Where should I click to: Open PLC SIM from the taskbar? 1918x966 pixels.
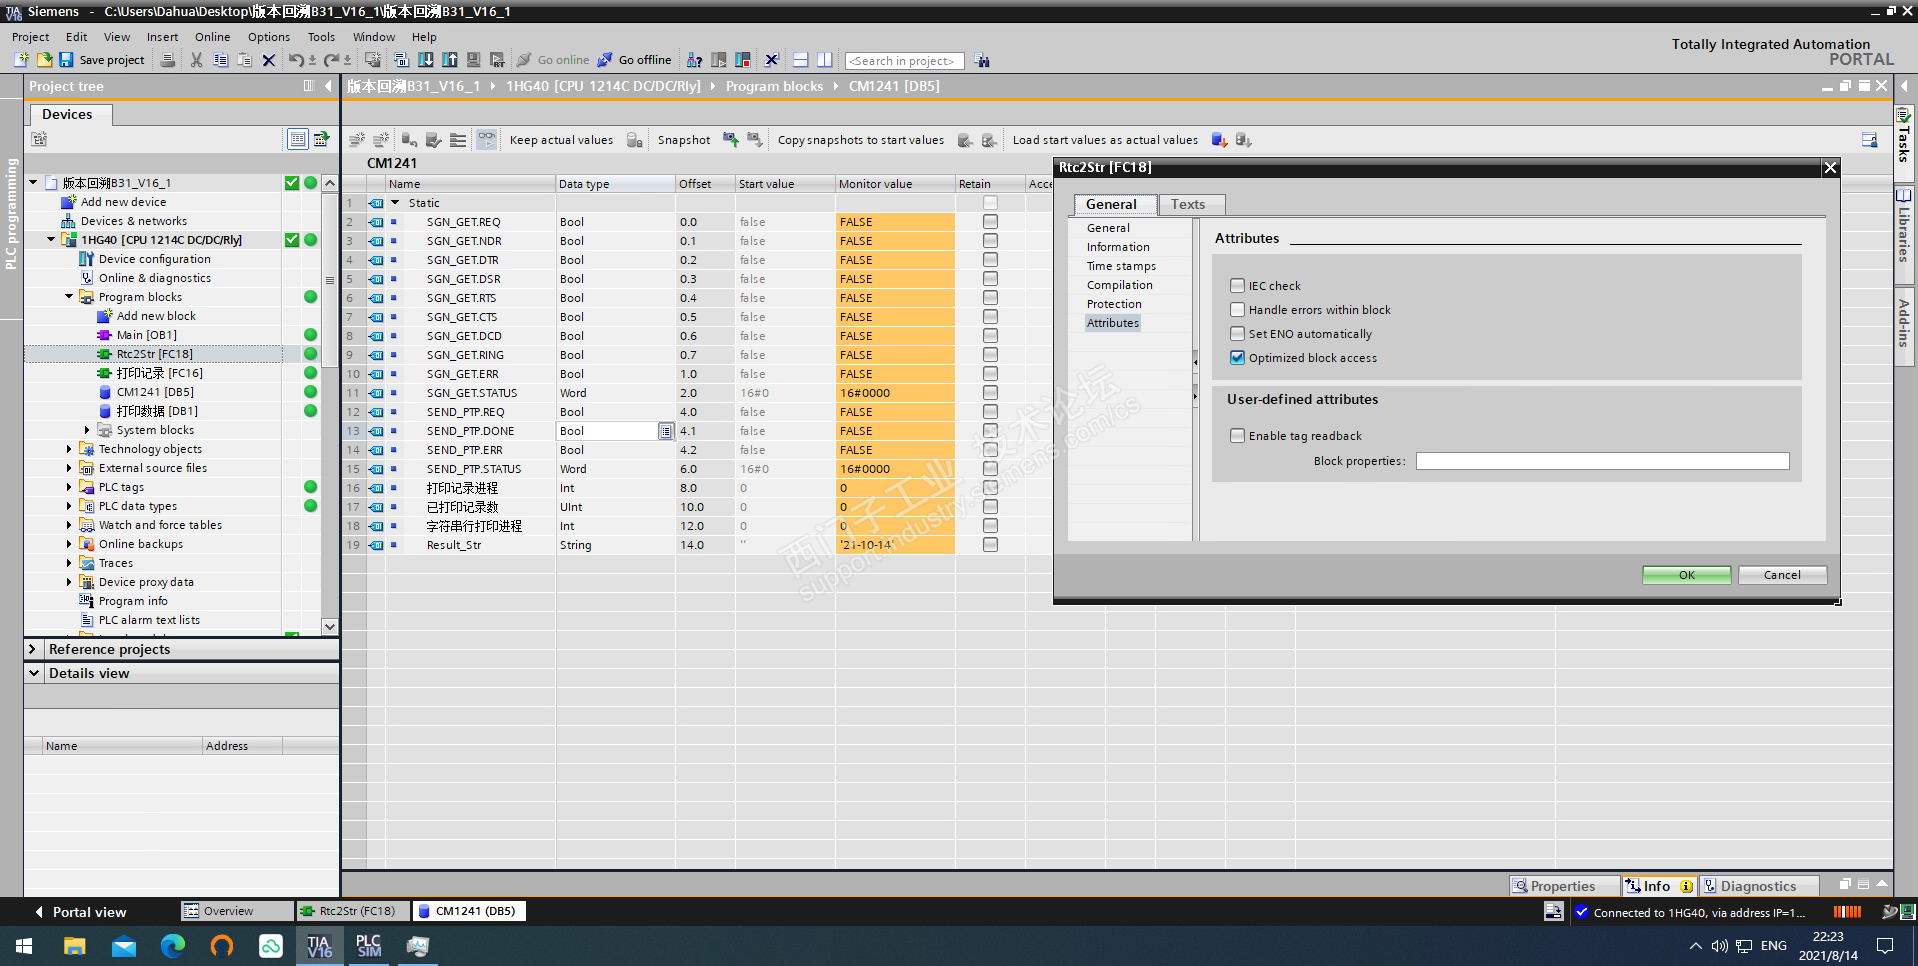[x=368, y=945]
